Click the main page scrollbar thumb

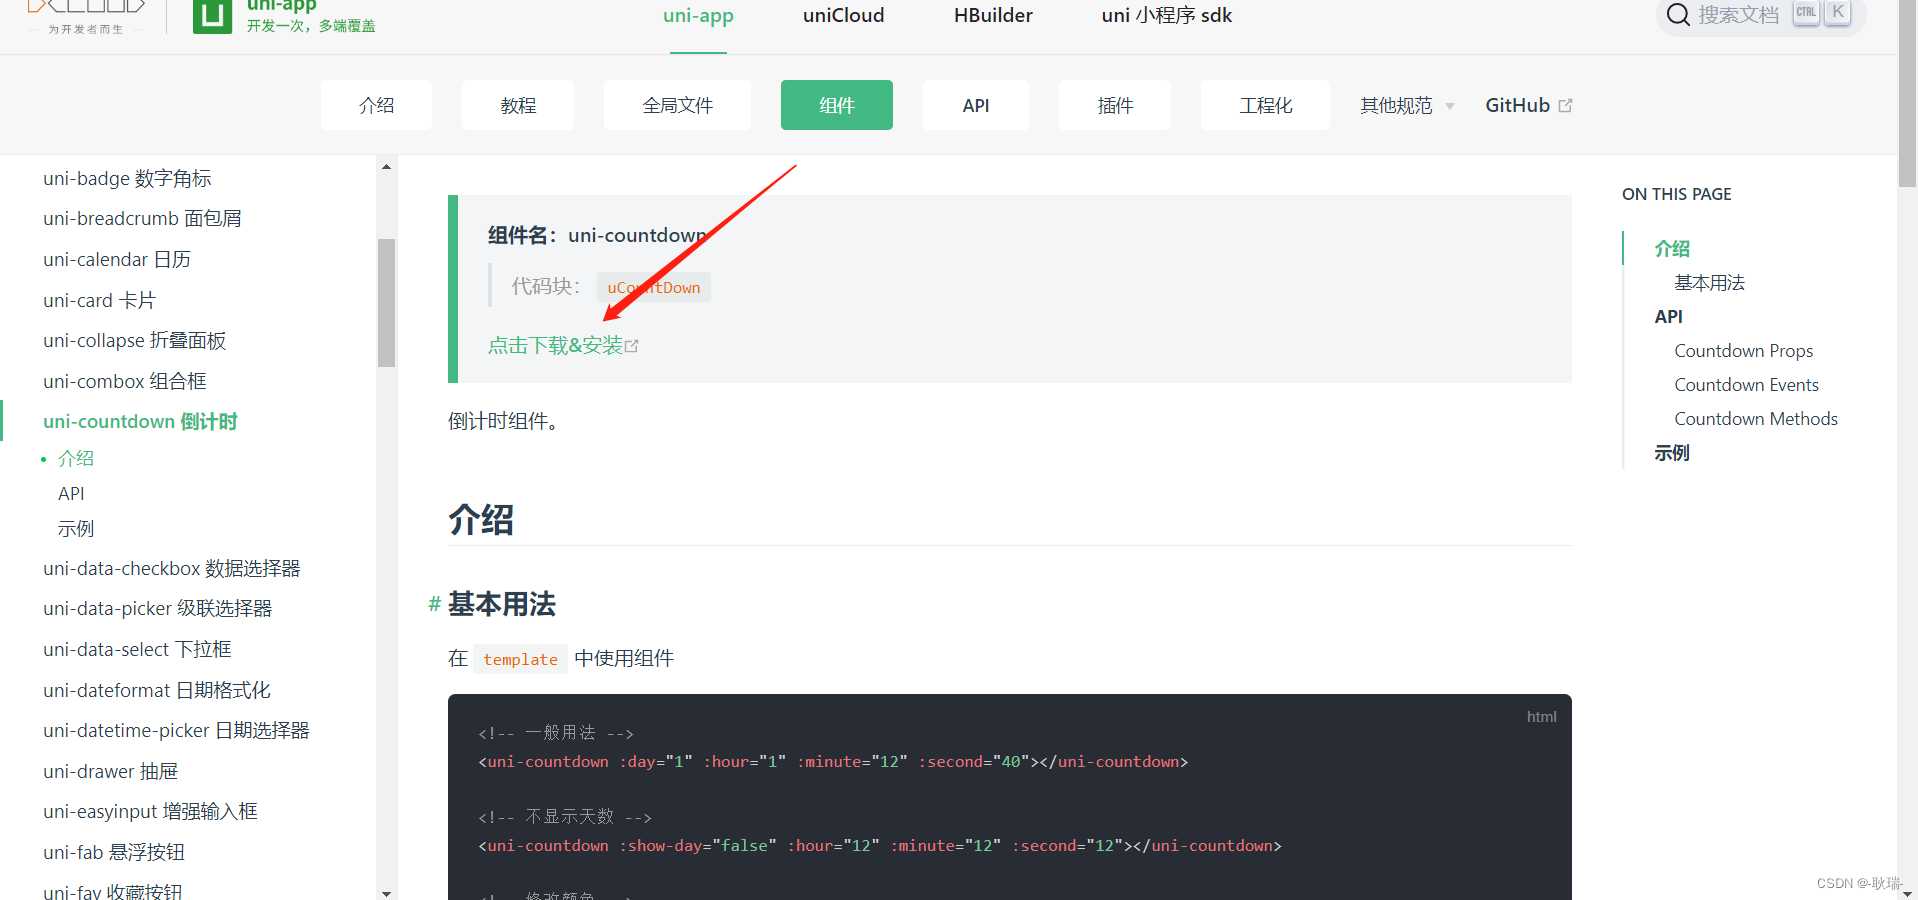coord(1907,92)
